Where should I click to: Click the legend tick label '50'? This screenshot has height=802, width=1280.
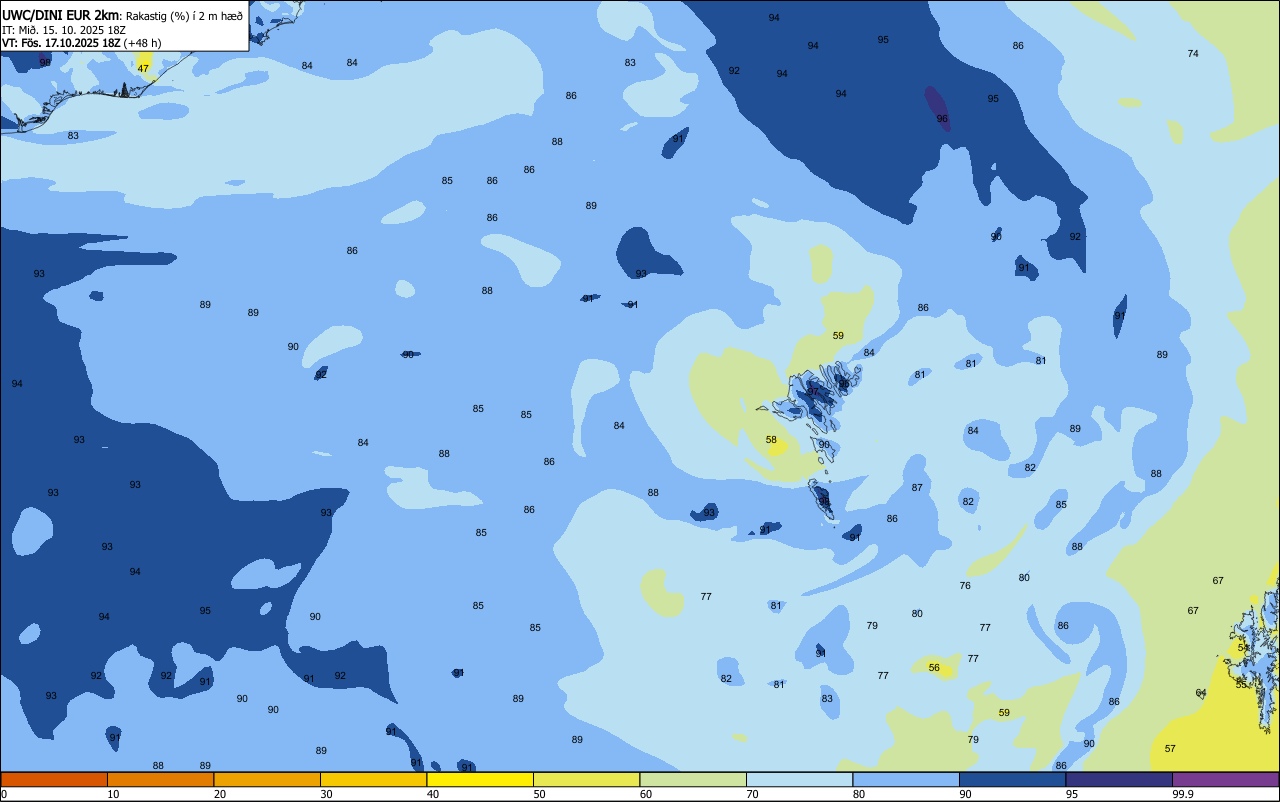pyautogui.click(x=539, y=794)
